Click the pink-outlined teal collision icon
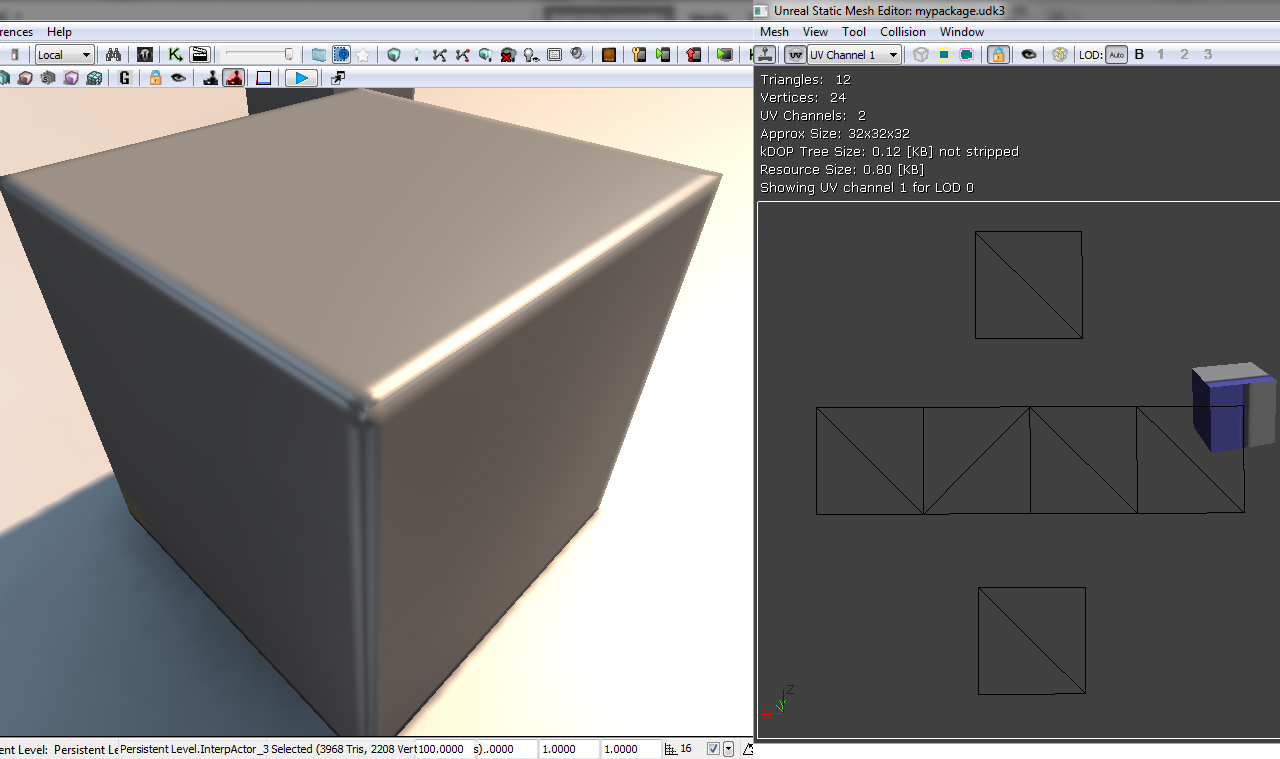Image resolution: width=1280 pixels, height=759 pixels. (966, 55)
